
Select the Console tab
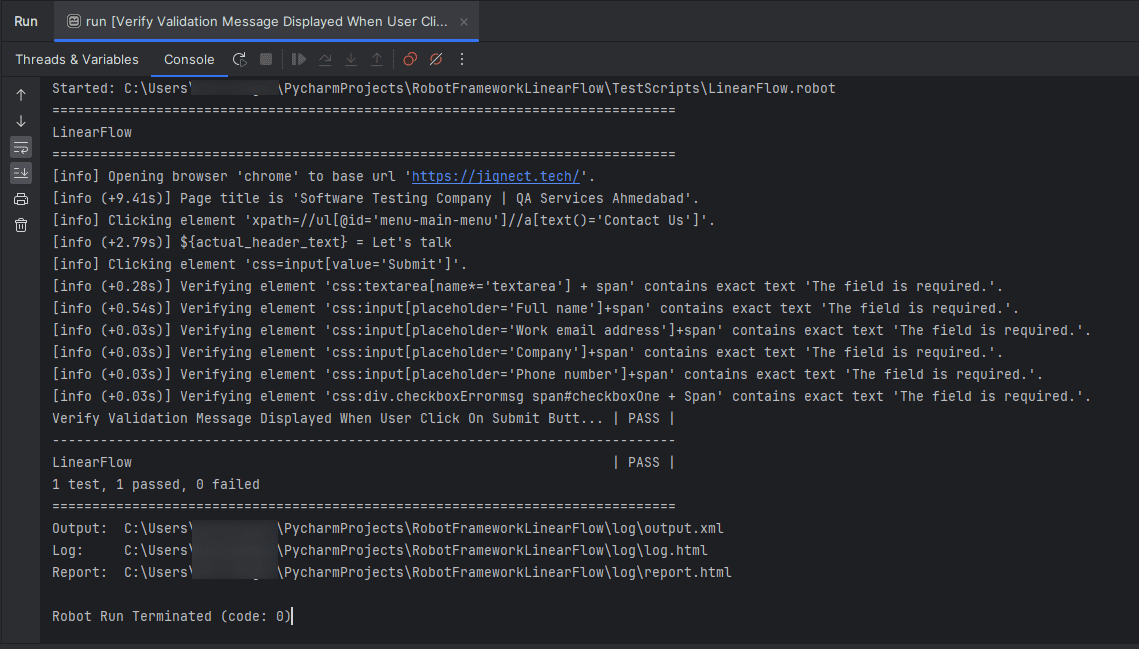(x=189, y=60)
